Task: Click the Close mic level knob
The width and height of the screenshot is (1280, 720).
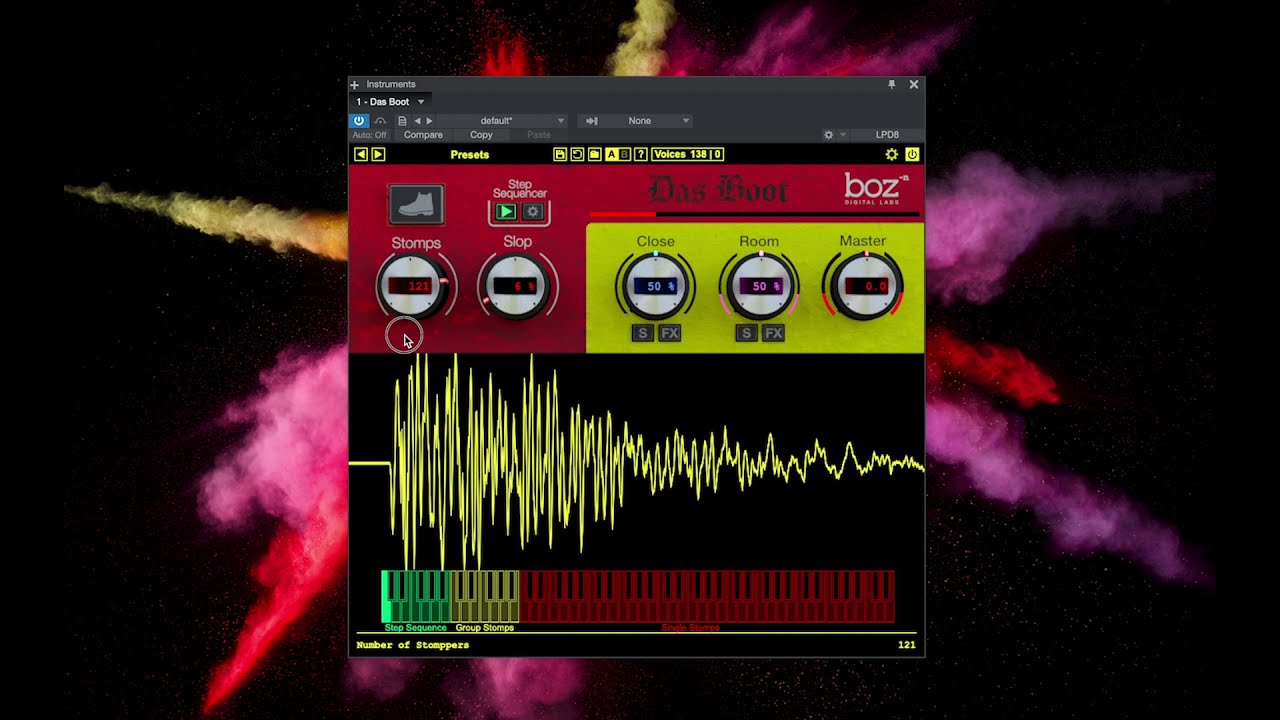Action: 655,286
